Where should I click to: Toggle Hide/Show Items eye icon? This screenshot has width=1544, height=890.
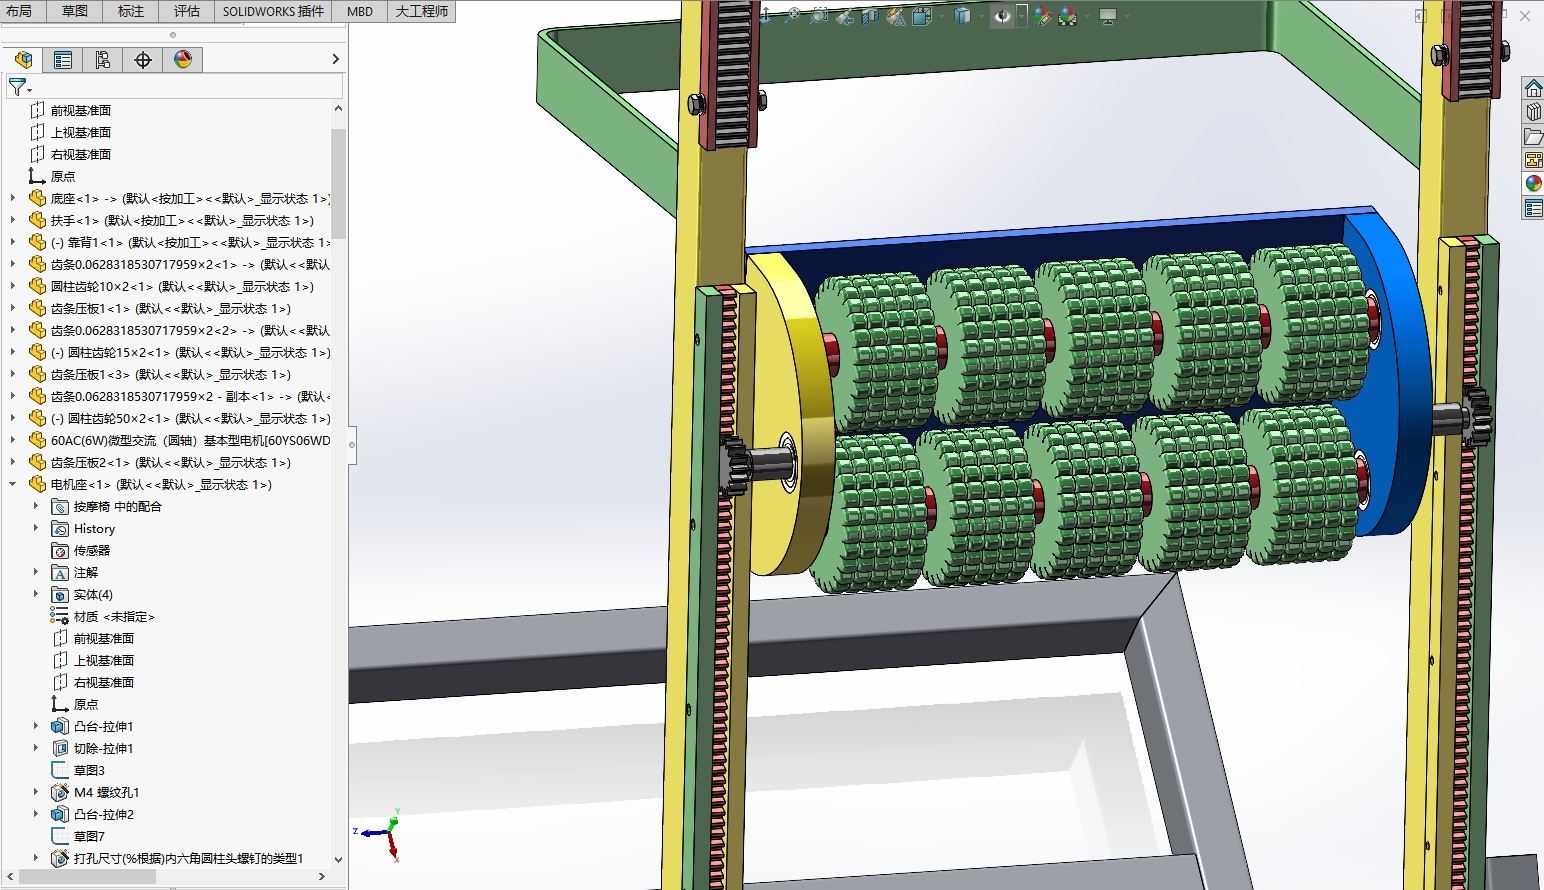[x=1002, y=16]
